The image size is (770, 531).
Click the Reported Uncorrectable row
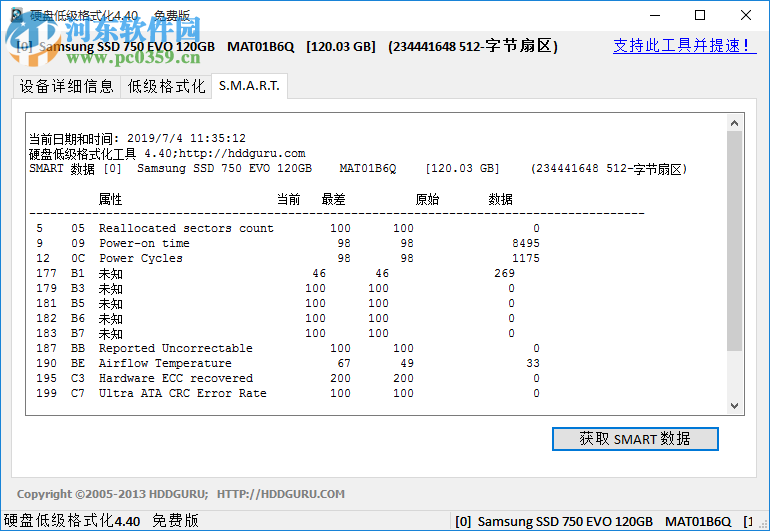[287, 348]
